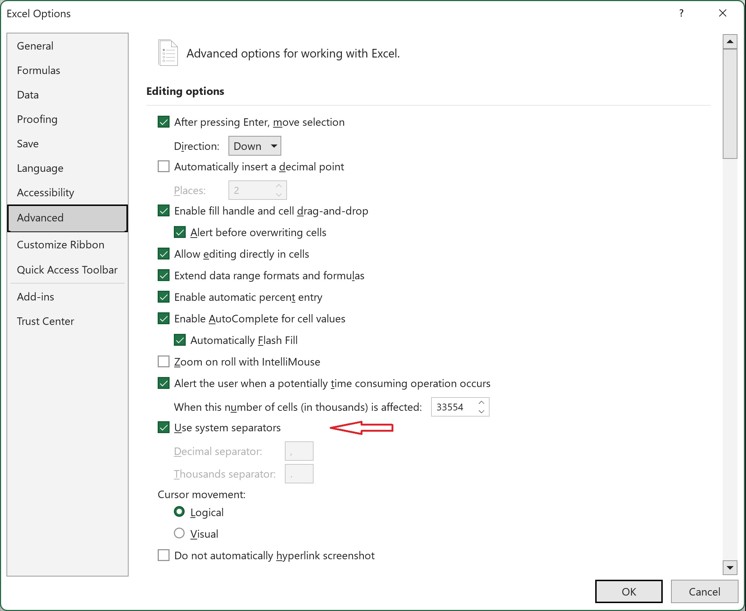Click the Cursor movement label

click(201, 494)
